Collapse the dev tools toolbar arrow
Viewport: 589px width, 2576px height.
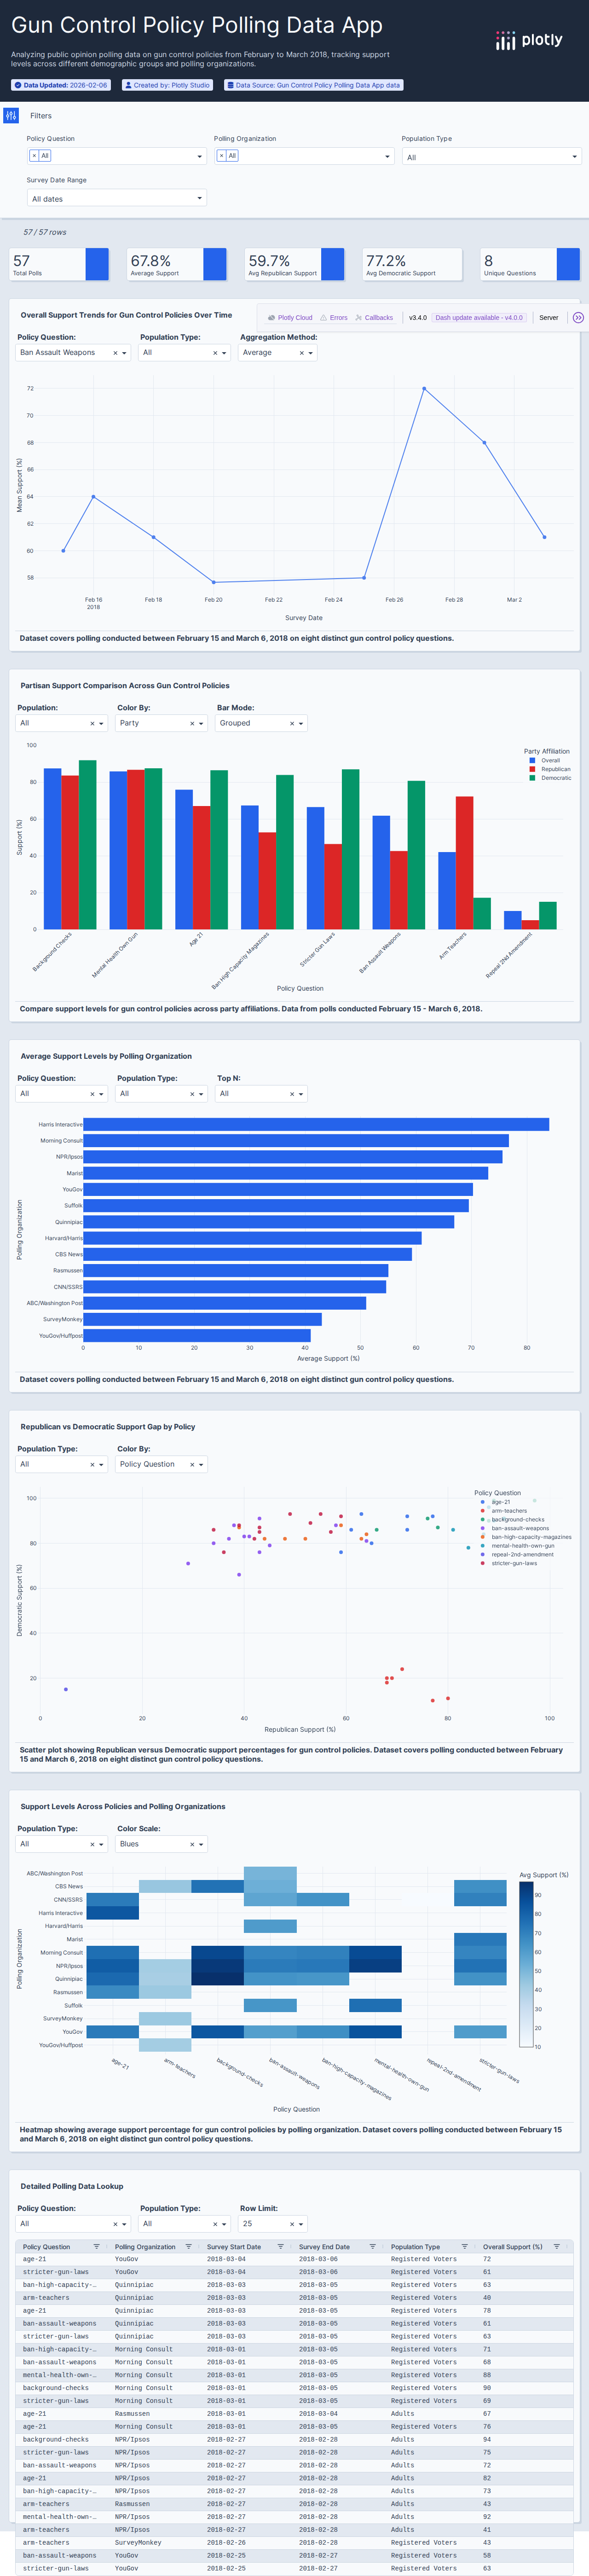(x=578, y=318)
